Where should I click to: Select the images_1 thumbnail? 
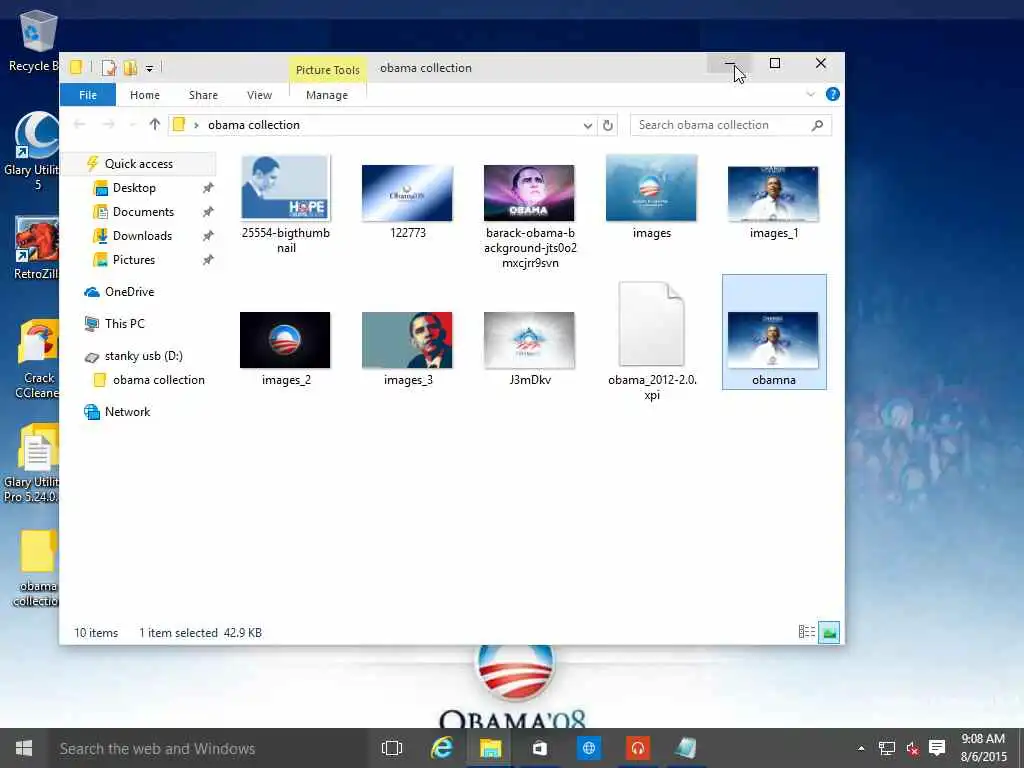[773, 193]
